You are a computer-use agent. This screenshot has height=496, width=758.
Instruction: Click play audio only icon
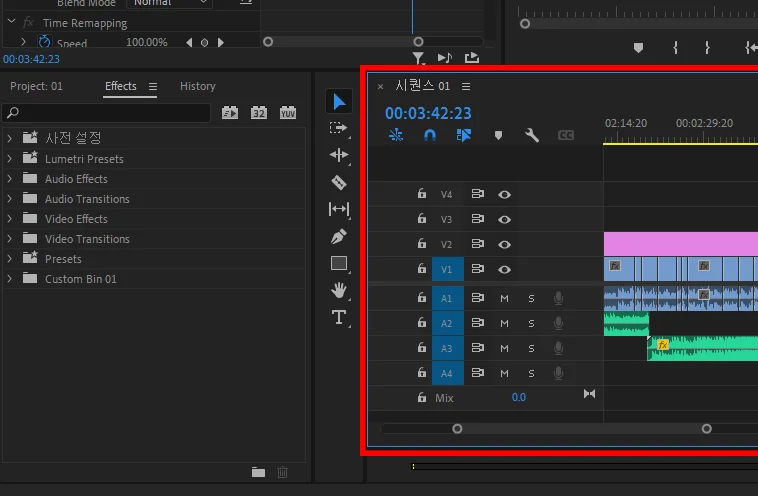(445, 58)
